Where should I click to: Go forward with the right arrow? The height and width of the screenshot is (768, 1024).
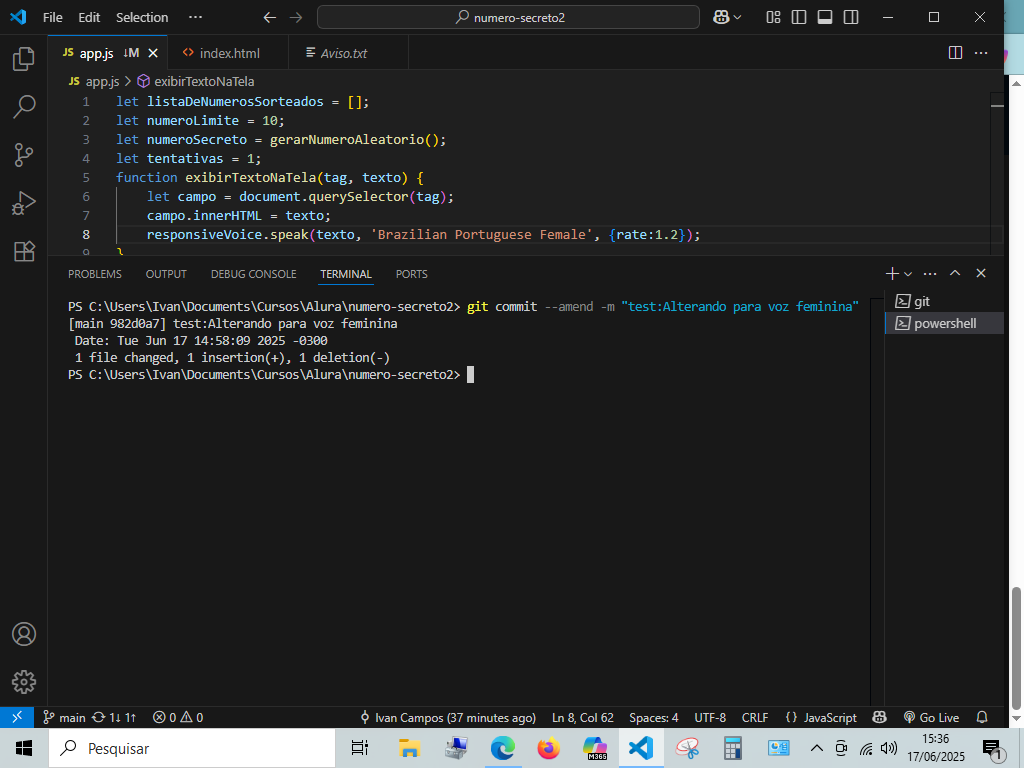click(x=296, y=18)
